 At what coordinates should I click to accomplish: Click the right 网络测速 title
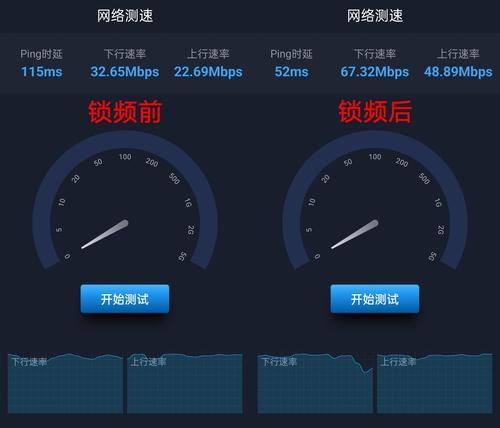point(375,16)
